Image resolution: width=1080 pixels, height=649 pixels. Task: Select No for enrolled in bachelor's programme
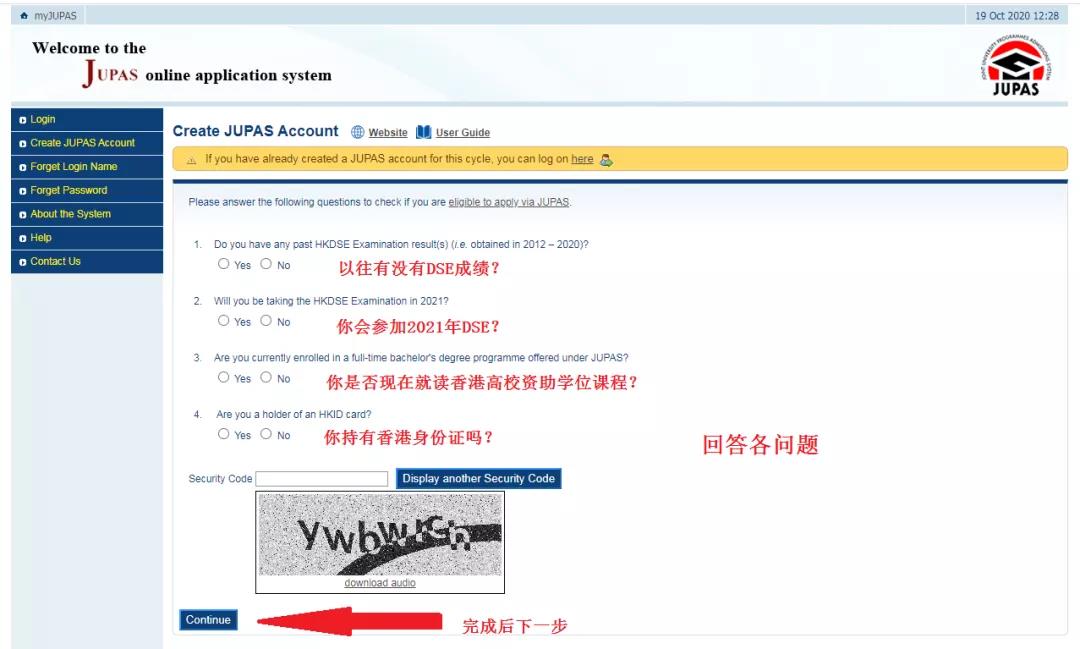266,377
